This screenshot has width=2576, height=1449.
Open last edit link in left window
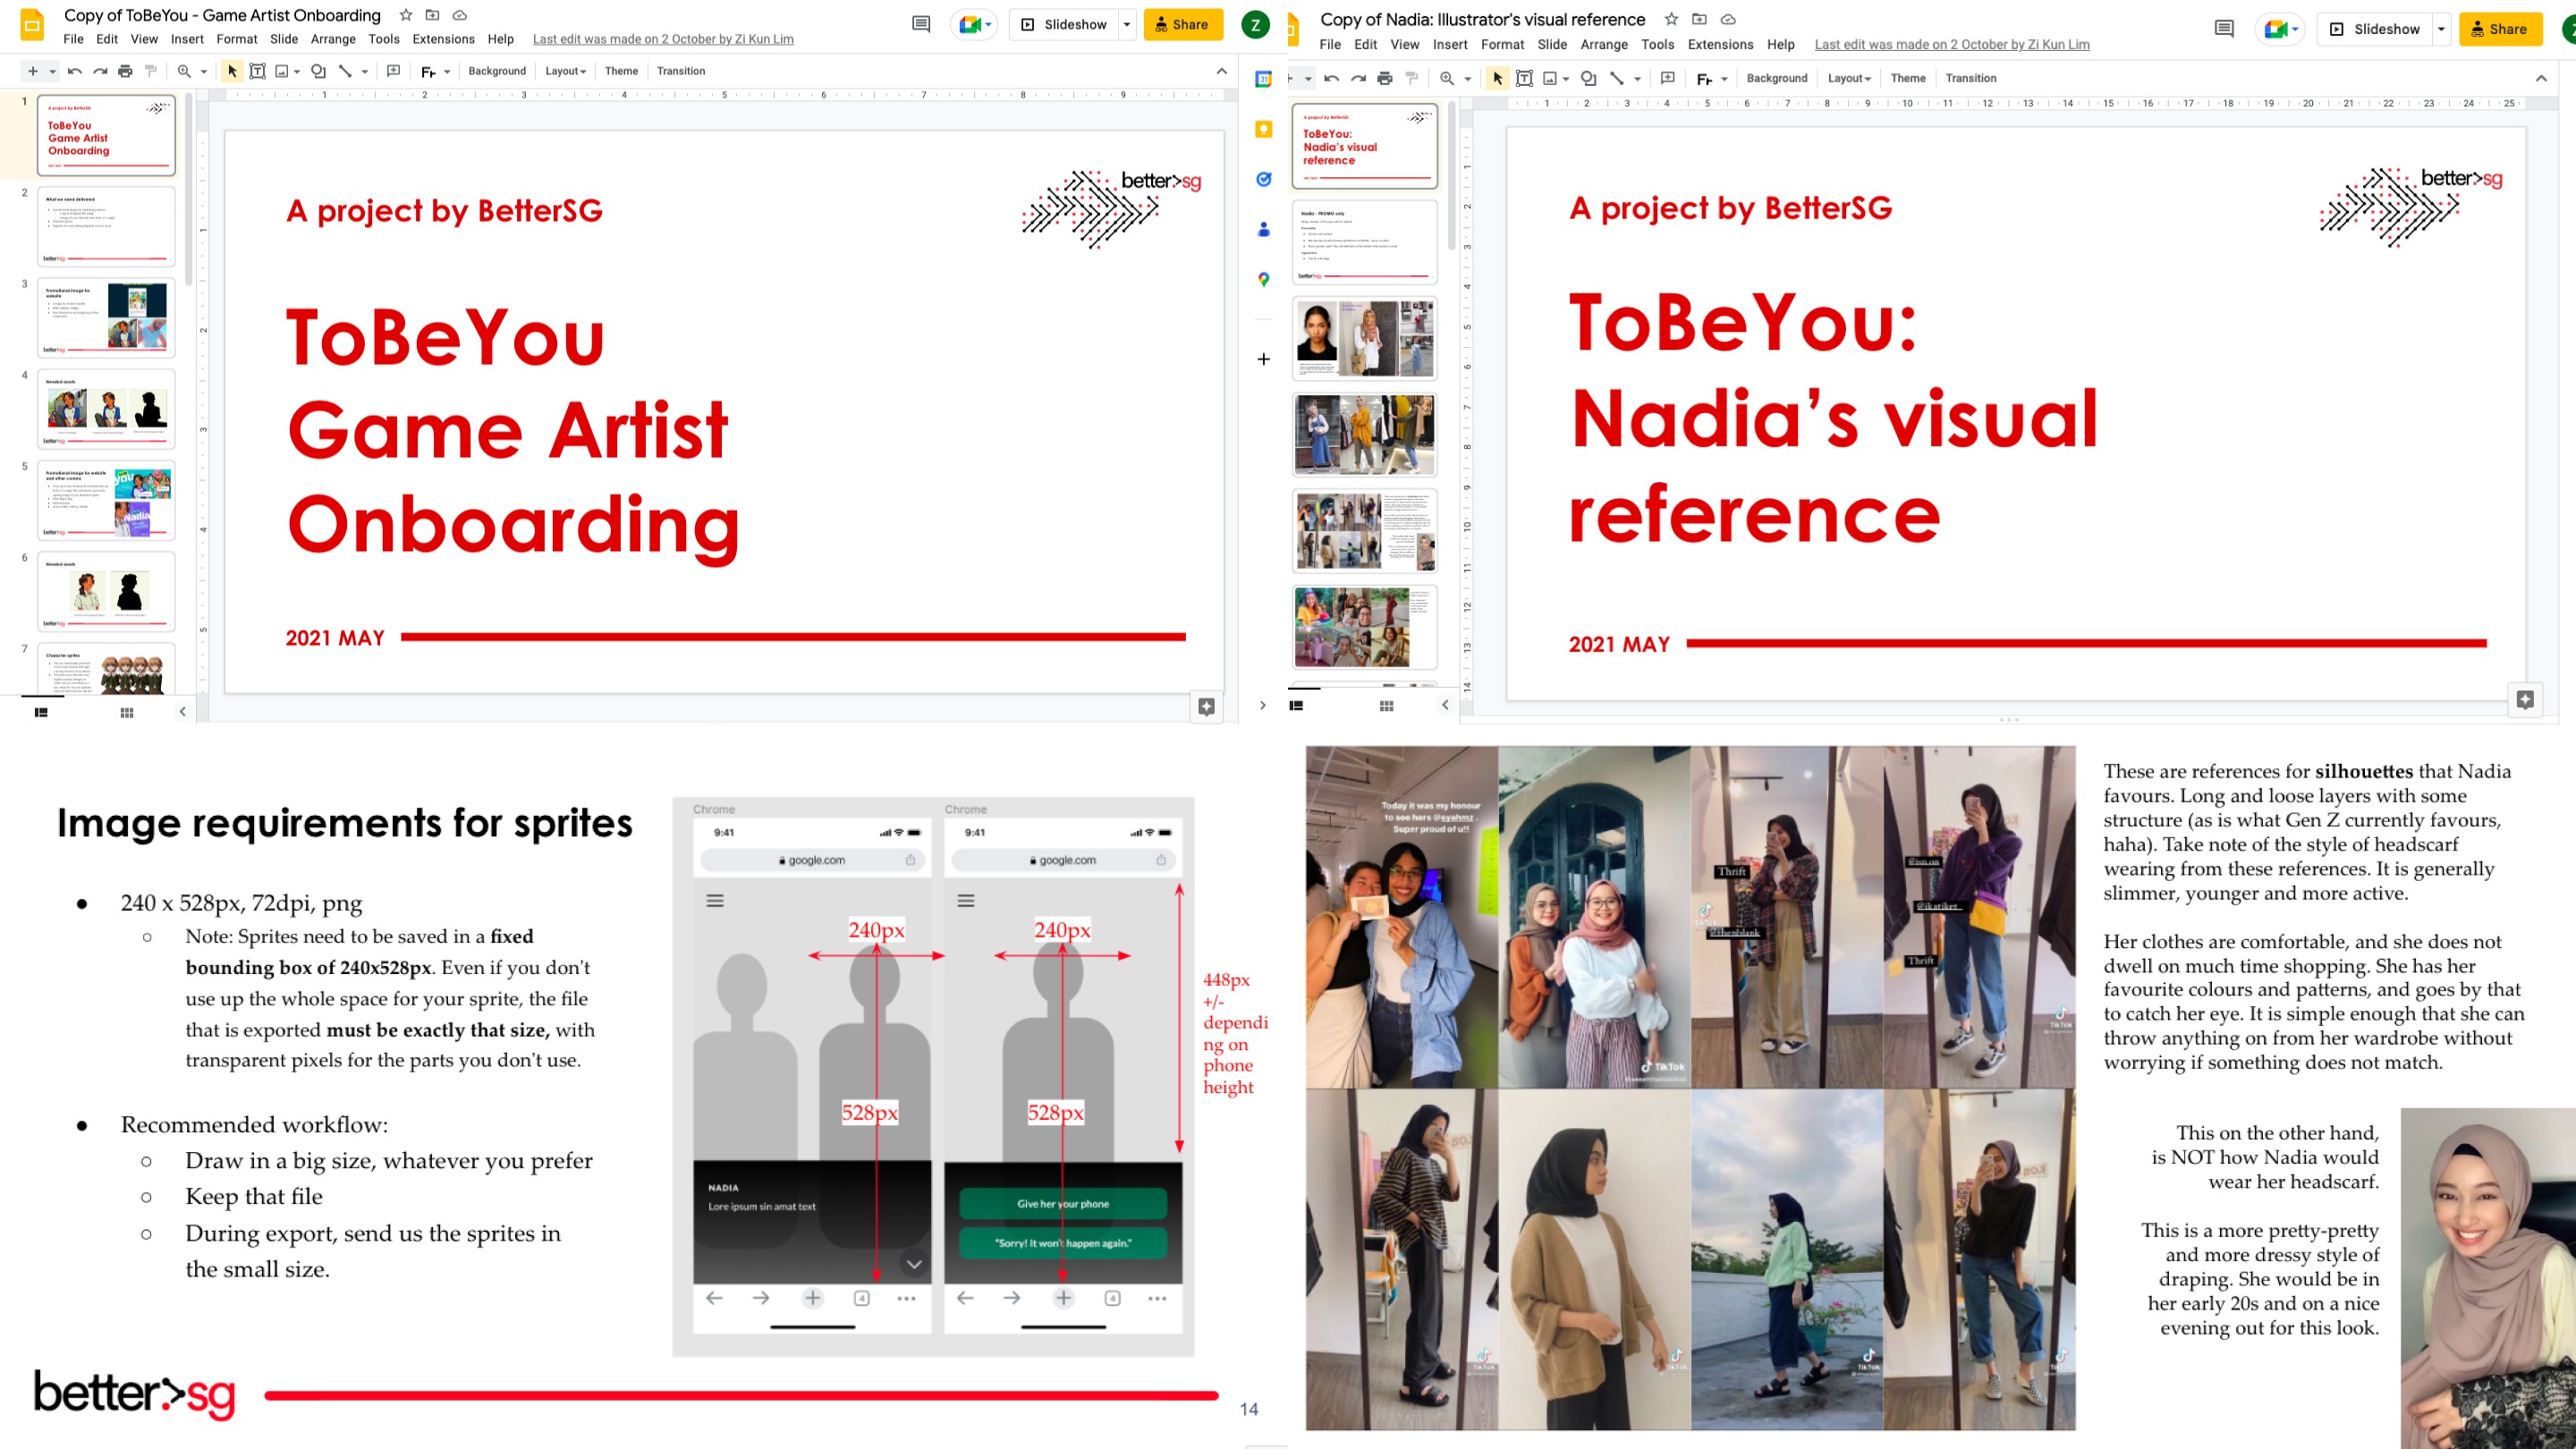[x=663, y=39]
